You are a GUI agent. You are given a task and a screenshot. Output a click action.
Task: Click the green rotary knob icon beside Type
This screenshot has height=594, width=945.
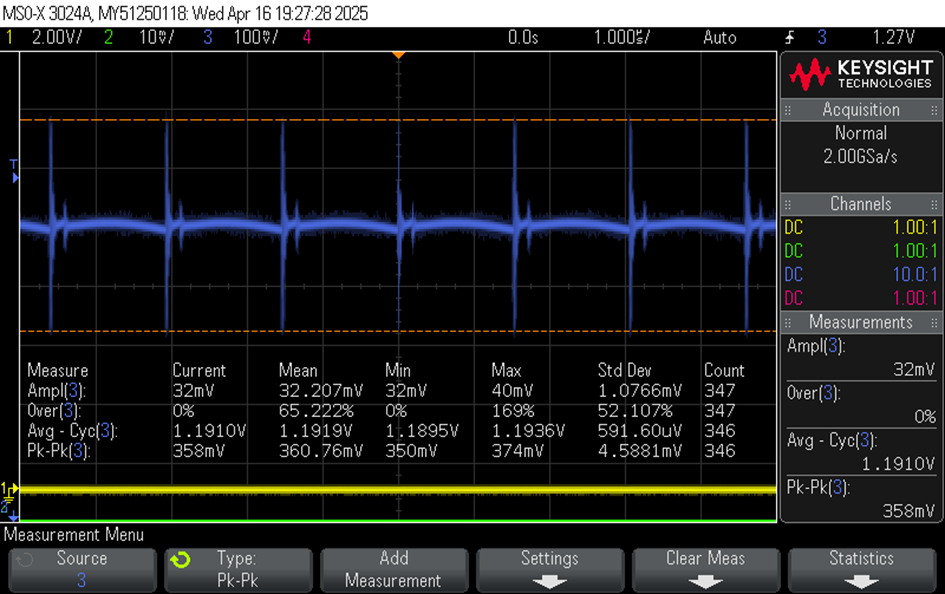tap(179, 560)
